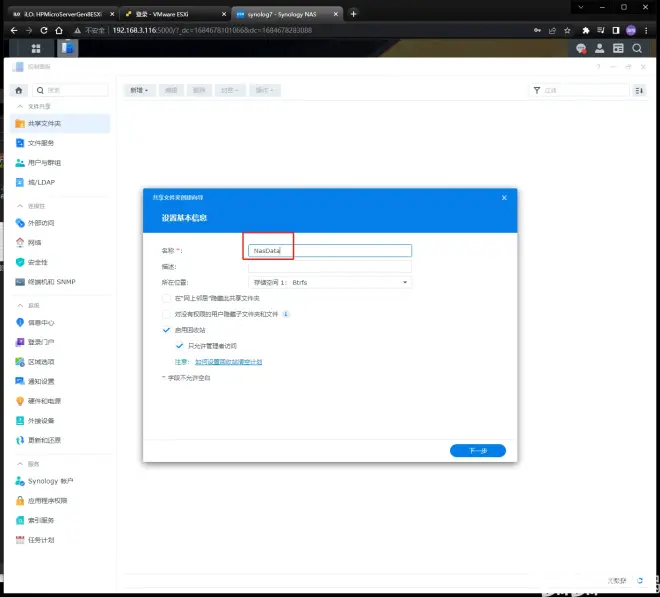This screenshot has width=660, height=597.
Task: Open the recycle bin empty schedule link
Action: pyautogui.click(x=229, y=362)
